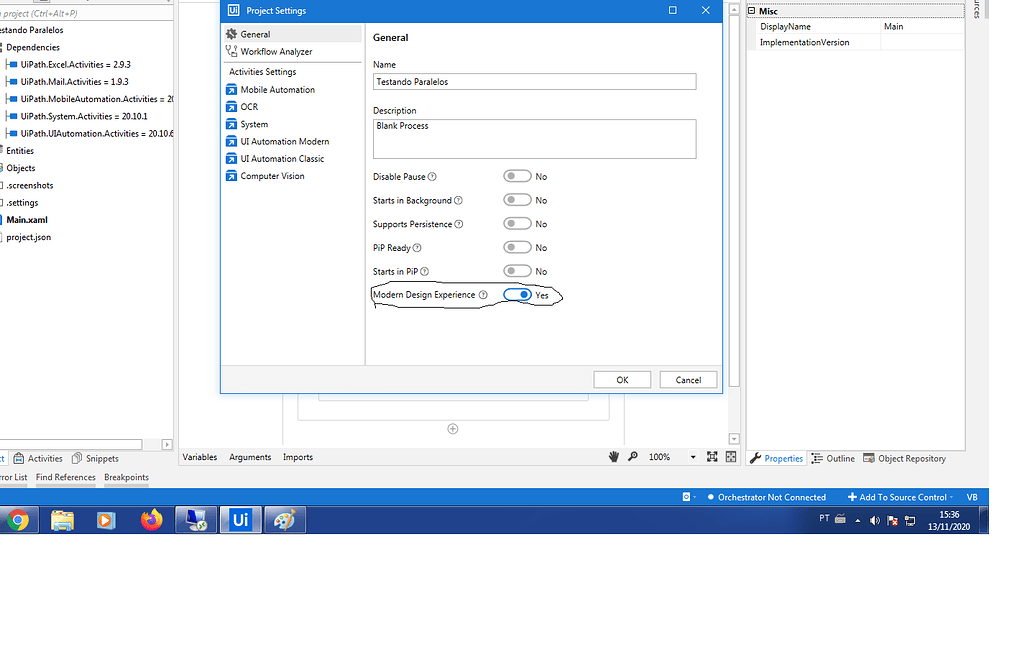Click the Pan hand tool in designer toolbar
1035x646 pixels.
(x=614, y=456)
